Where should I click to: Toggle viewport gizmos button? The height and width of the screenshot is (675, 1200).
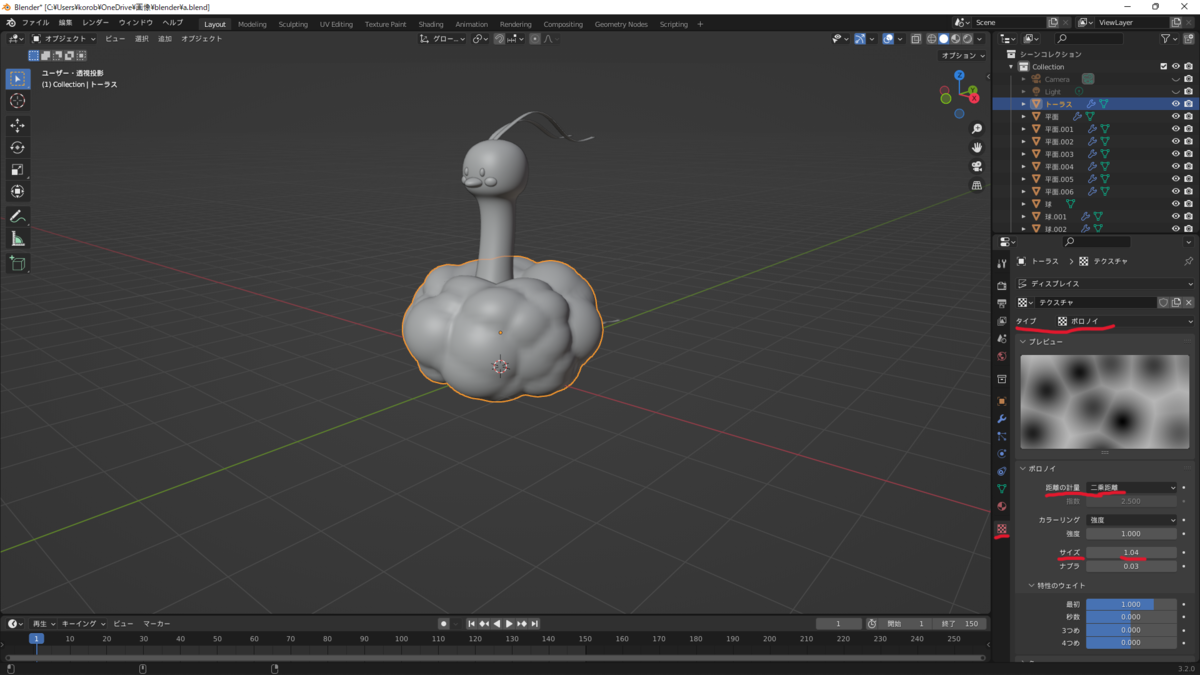860,39
